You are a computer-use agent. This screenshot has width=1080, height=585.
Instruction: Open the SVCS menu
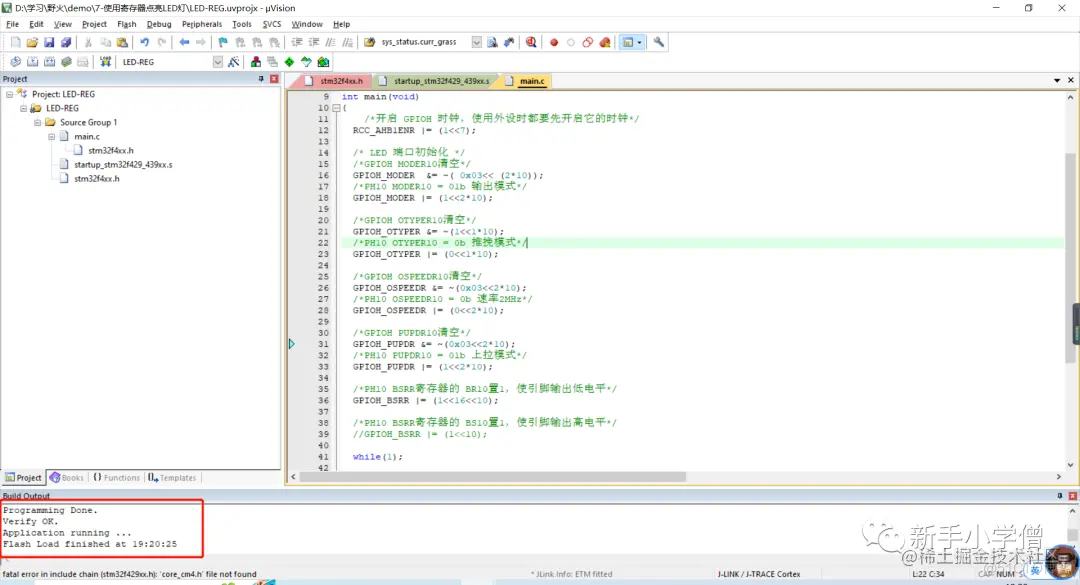click(x=271, y=24)
